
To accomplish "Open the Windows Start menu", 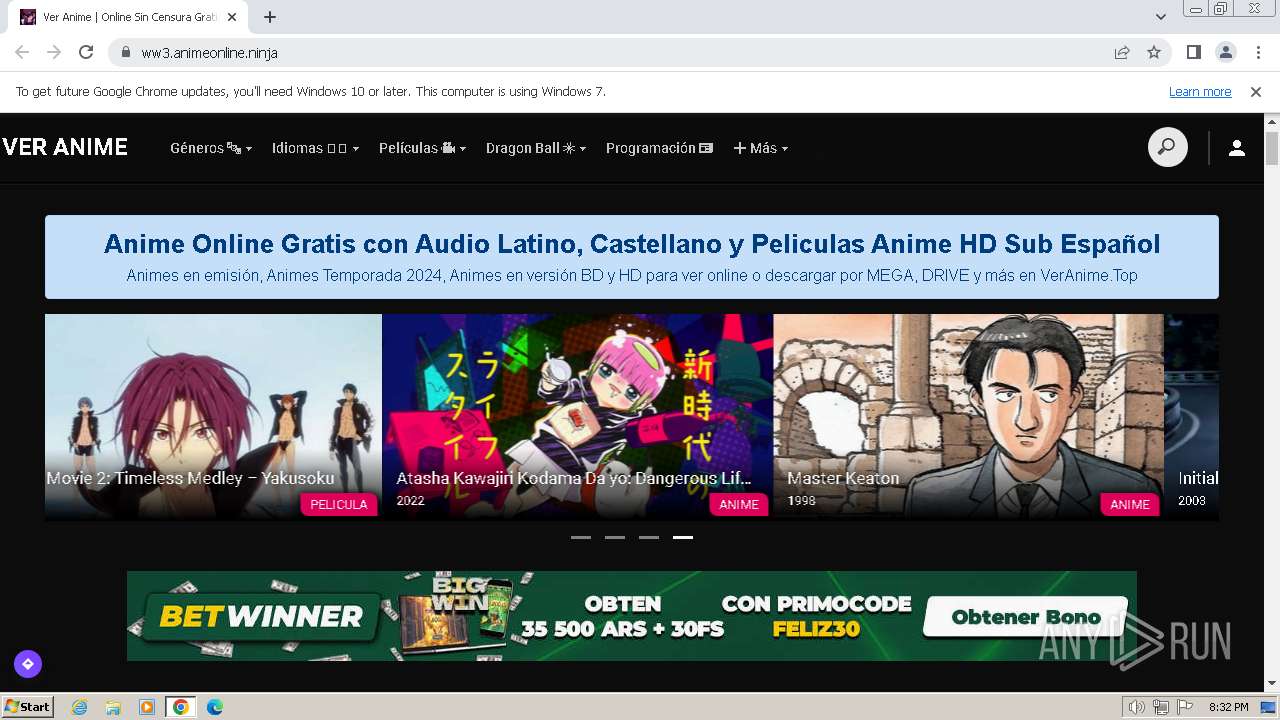I will [x=27, y=707].
